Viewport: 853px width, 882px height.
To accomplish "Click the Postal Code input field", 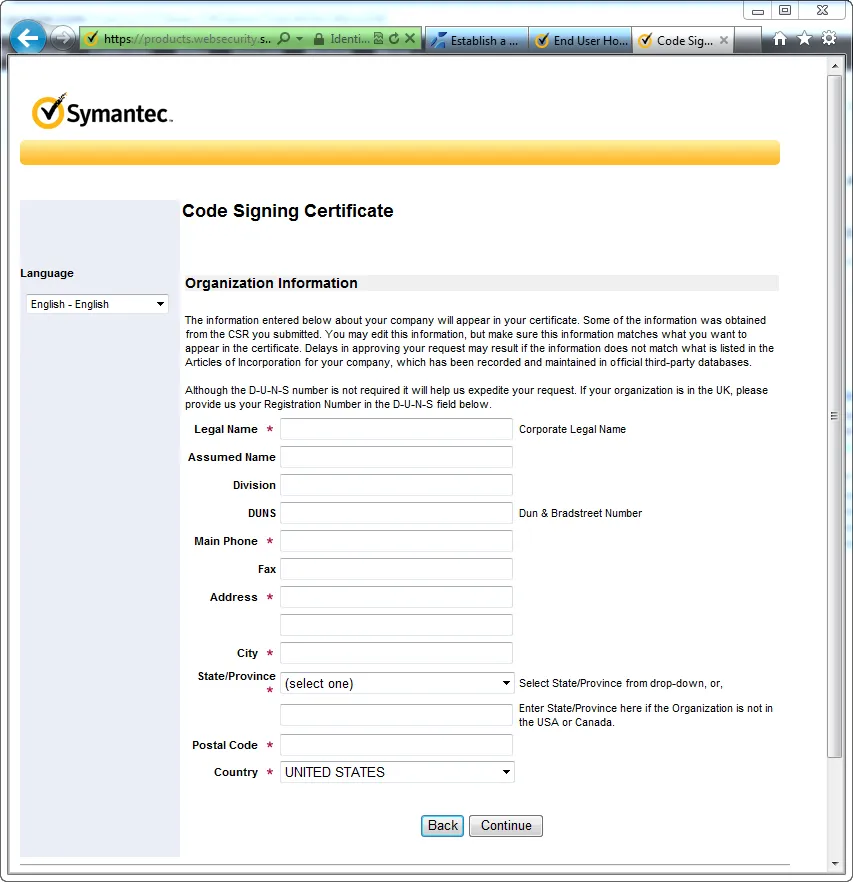I will (x=396, y=745).
